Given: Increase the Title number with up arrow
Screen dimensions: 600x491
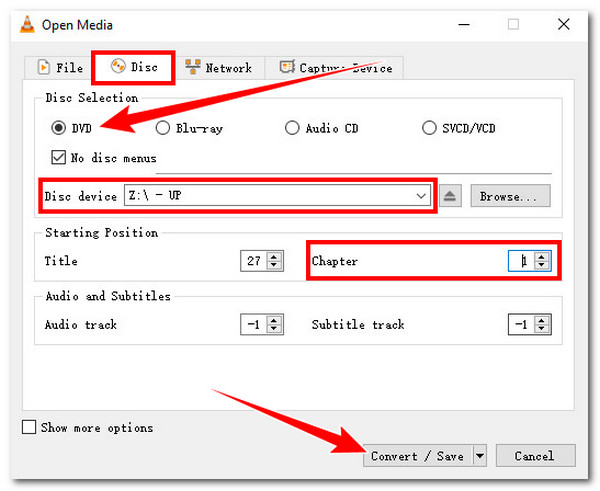Looking at the screenshot, I should (274, 257).
